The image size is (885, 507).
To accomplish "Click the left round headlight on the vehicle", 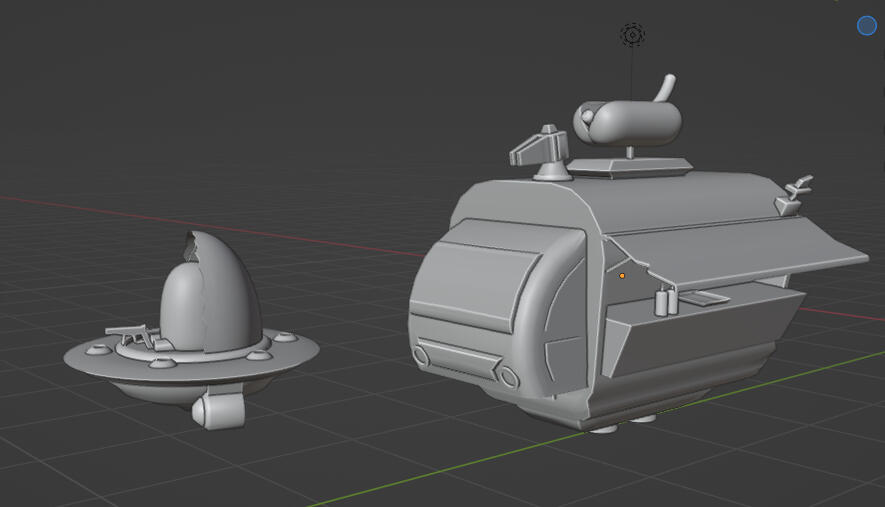I will coord(422,355).
